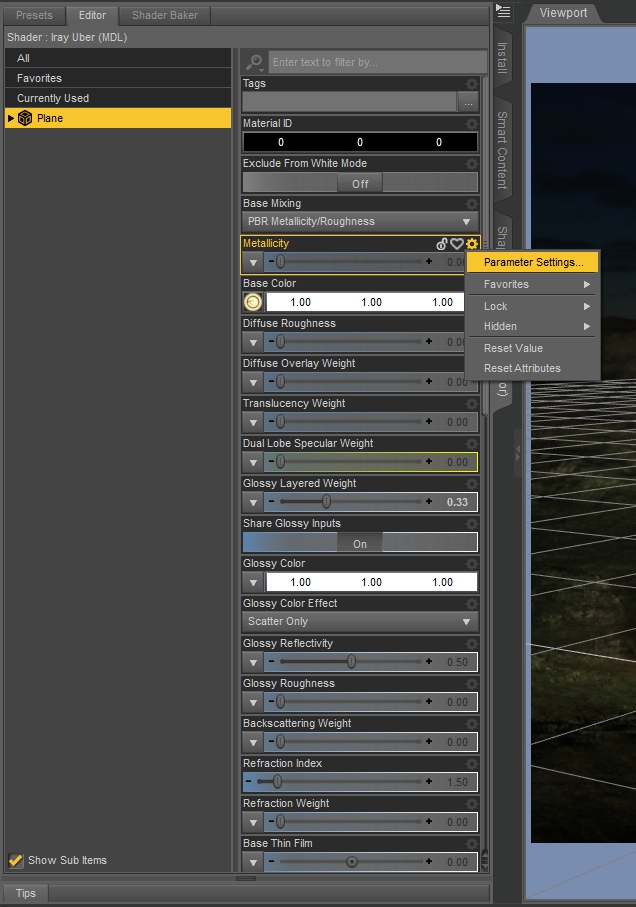Open gear icon for Glossy Reflectivity
Image resolution: width=636 pixels, height=907 pixels.
pos(472,643)
